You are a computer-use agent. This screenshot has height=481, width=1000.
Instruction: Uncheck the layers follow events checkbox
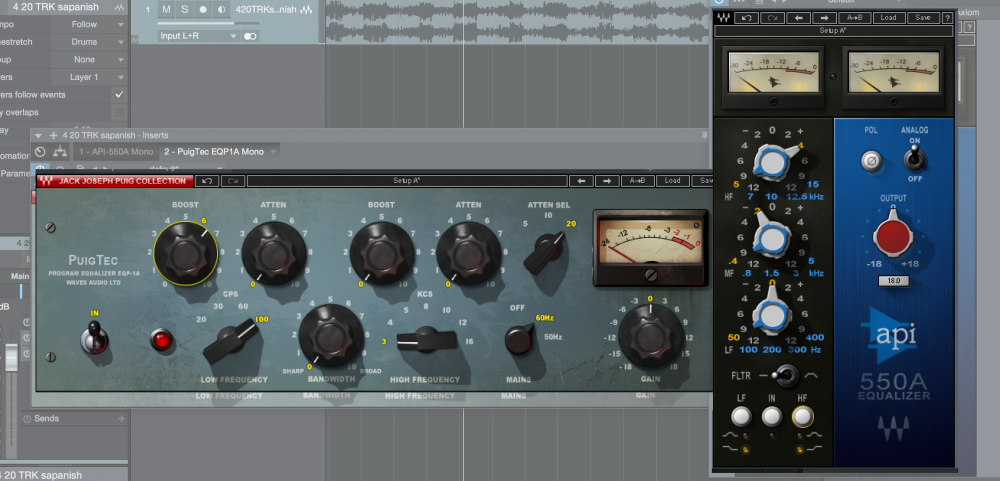119,94
